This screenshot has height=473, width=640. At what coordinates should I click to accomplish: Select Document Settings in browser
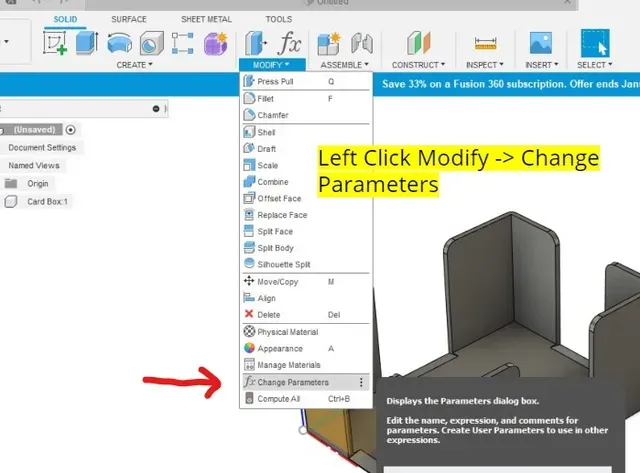[x=42, y=147]
